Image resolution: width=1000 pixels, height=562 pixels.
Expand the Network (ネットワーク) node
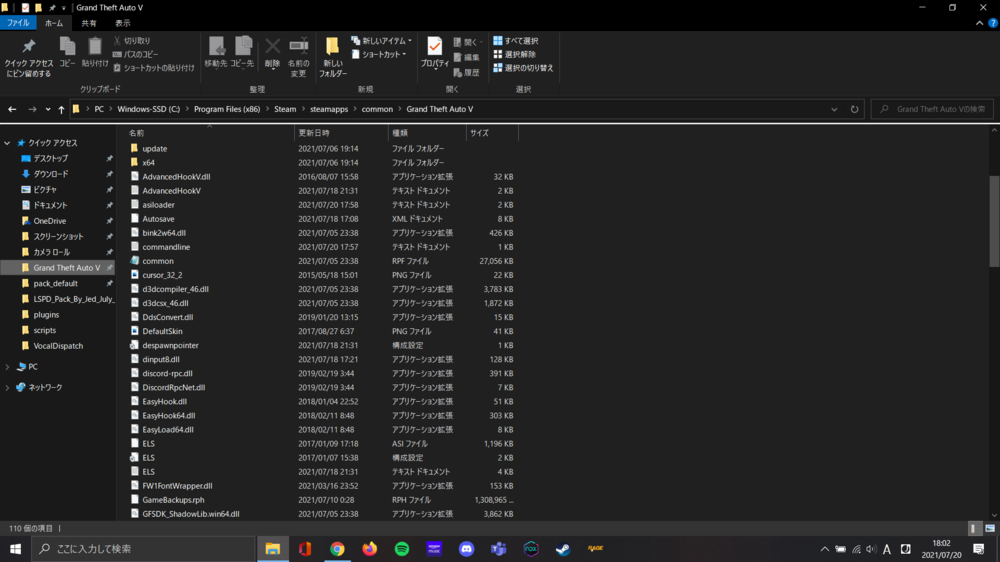(7, 387)
